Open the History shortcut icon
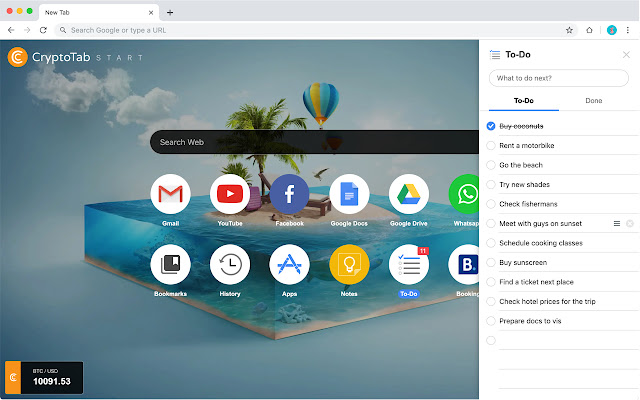 pyautogui.click(x=230, y=264)
